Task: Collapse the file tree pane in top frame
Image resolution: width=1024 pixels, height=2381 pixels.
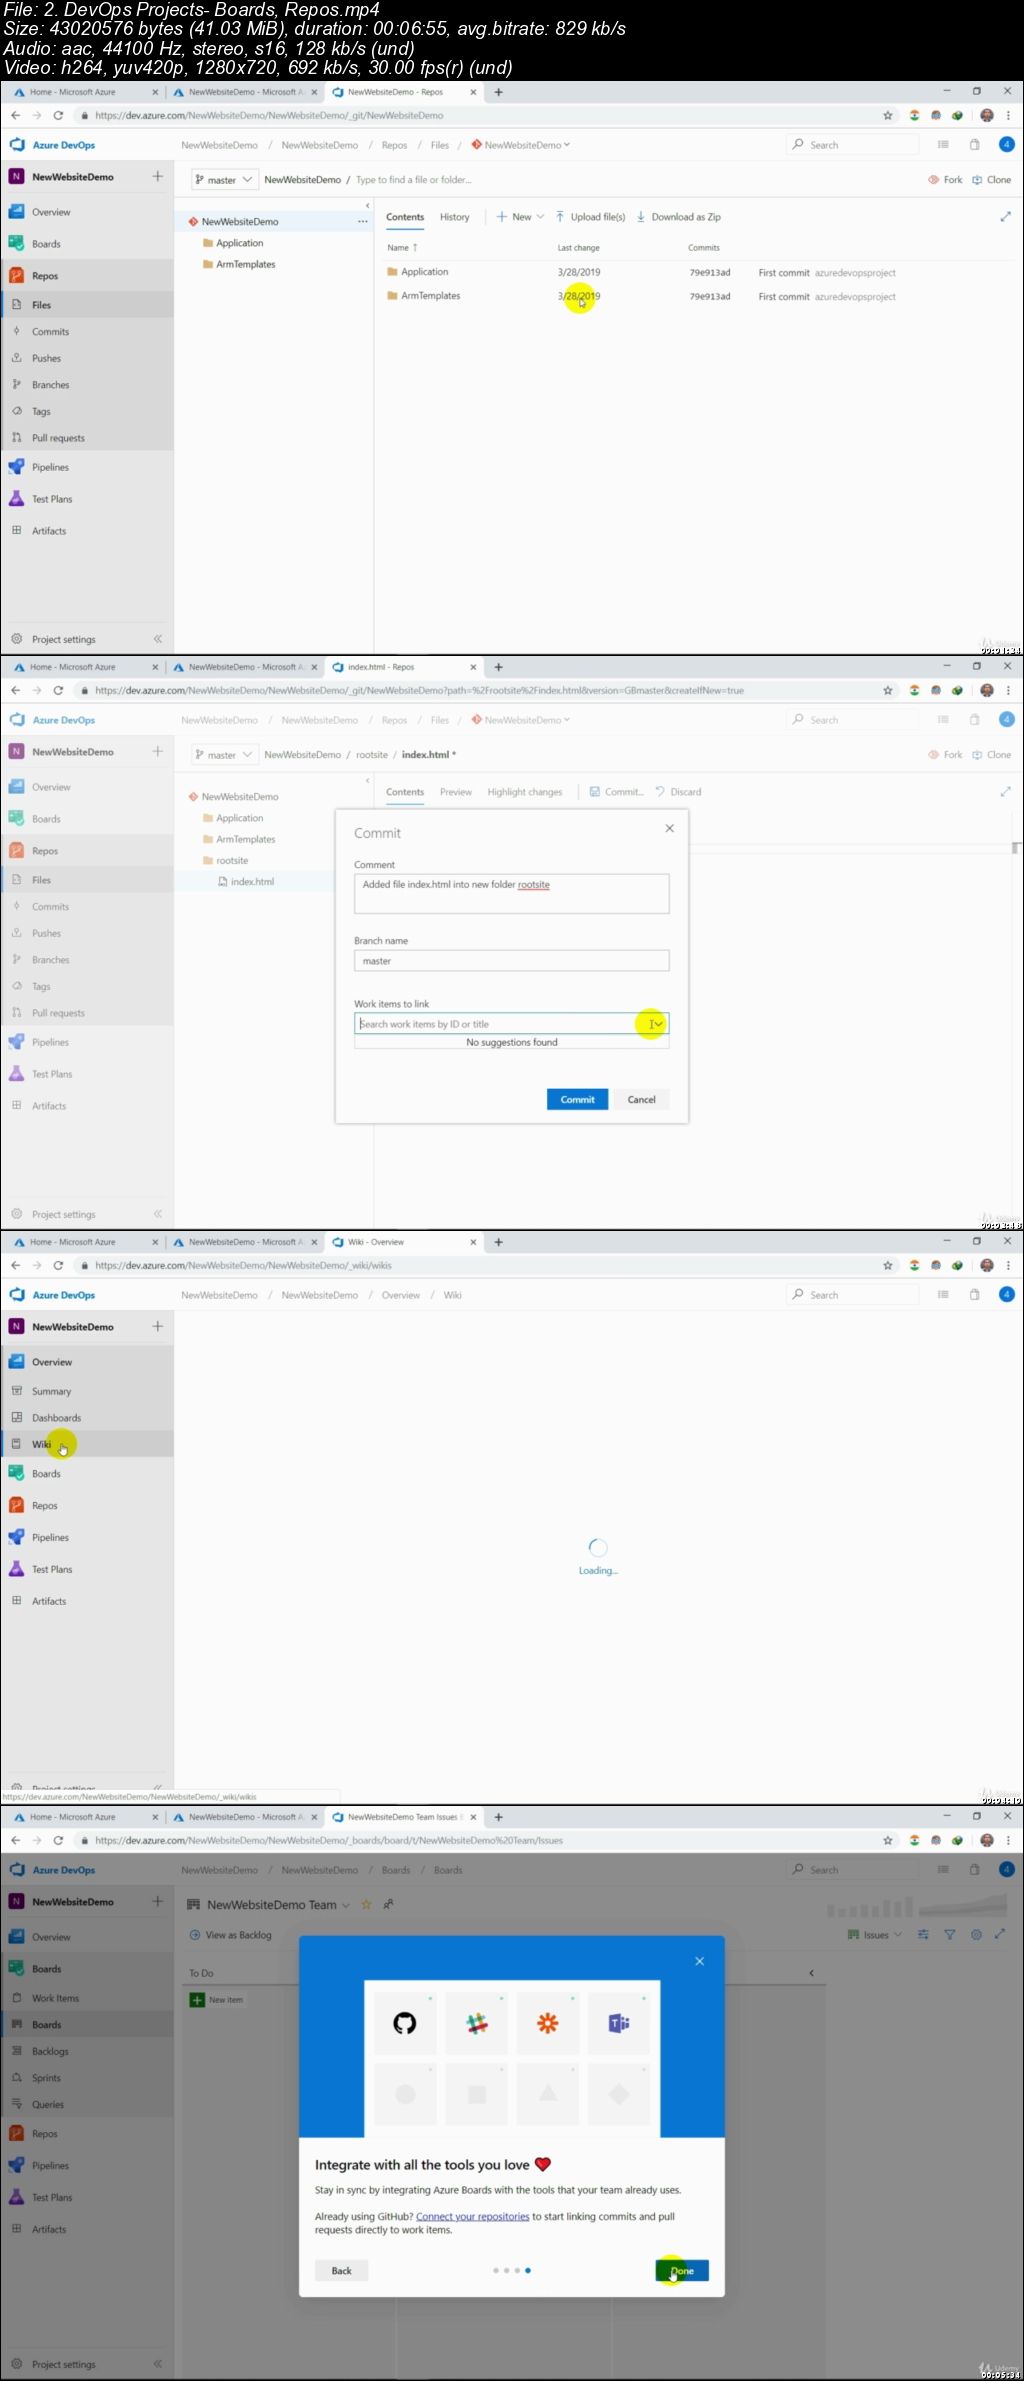Action: click(x=367, y=205)
